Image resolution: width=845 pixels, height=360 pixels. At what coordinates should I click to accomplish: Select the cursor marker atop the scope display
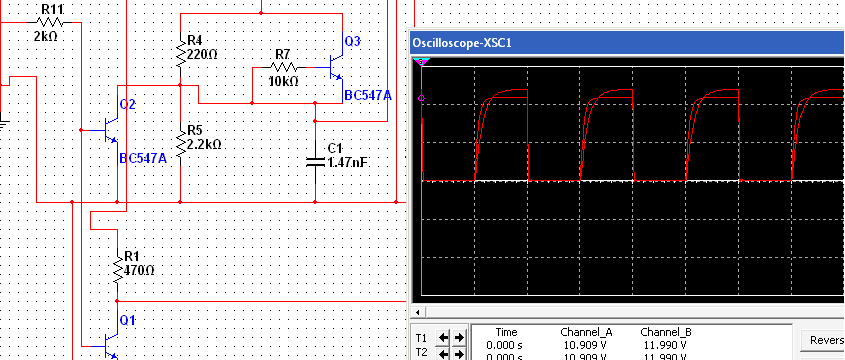coord(421,62)
